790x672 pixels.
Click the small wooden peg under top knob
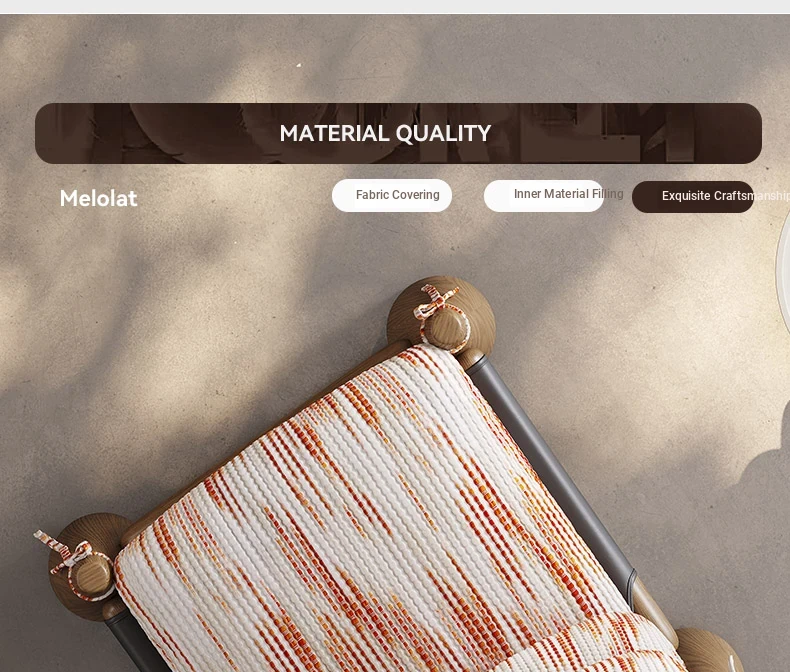tap(472, 359)
